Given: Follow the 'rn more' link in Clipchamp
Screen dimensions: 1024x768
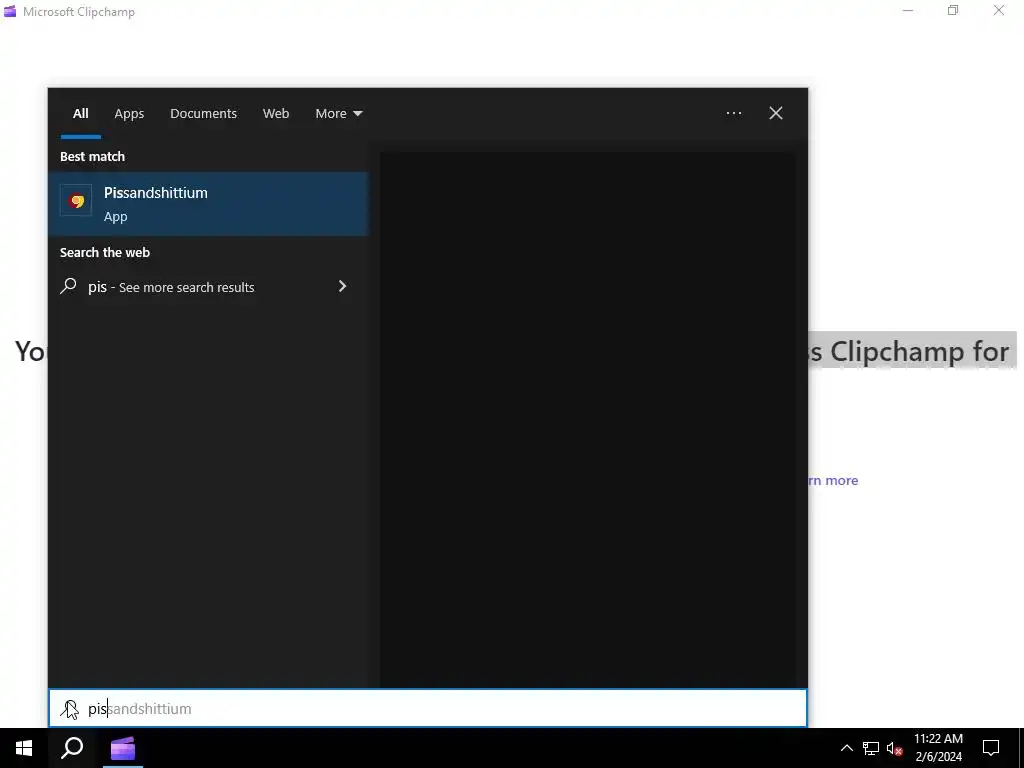Looking at the screenshot, I should (x=833, y=481).
